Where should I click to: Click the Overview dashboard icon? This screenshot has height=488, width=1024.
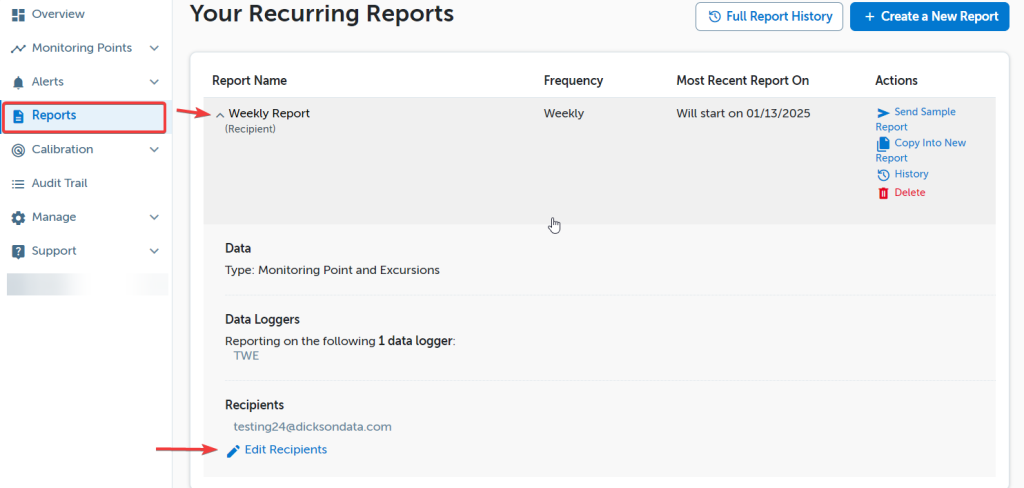[x=18, y=14]
